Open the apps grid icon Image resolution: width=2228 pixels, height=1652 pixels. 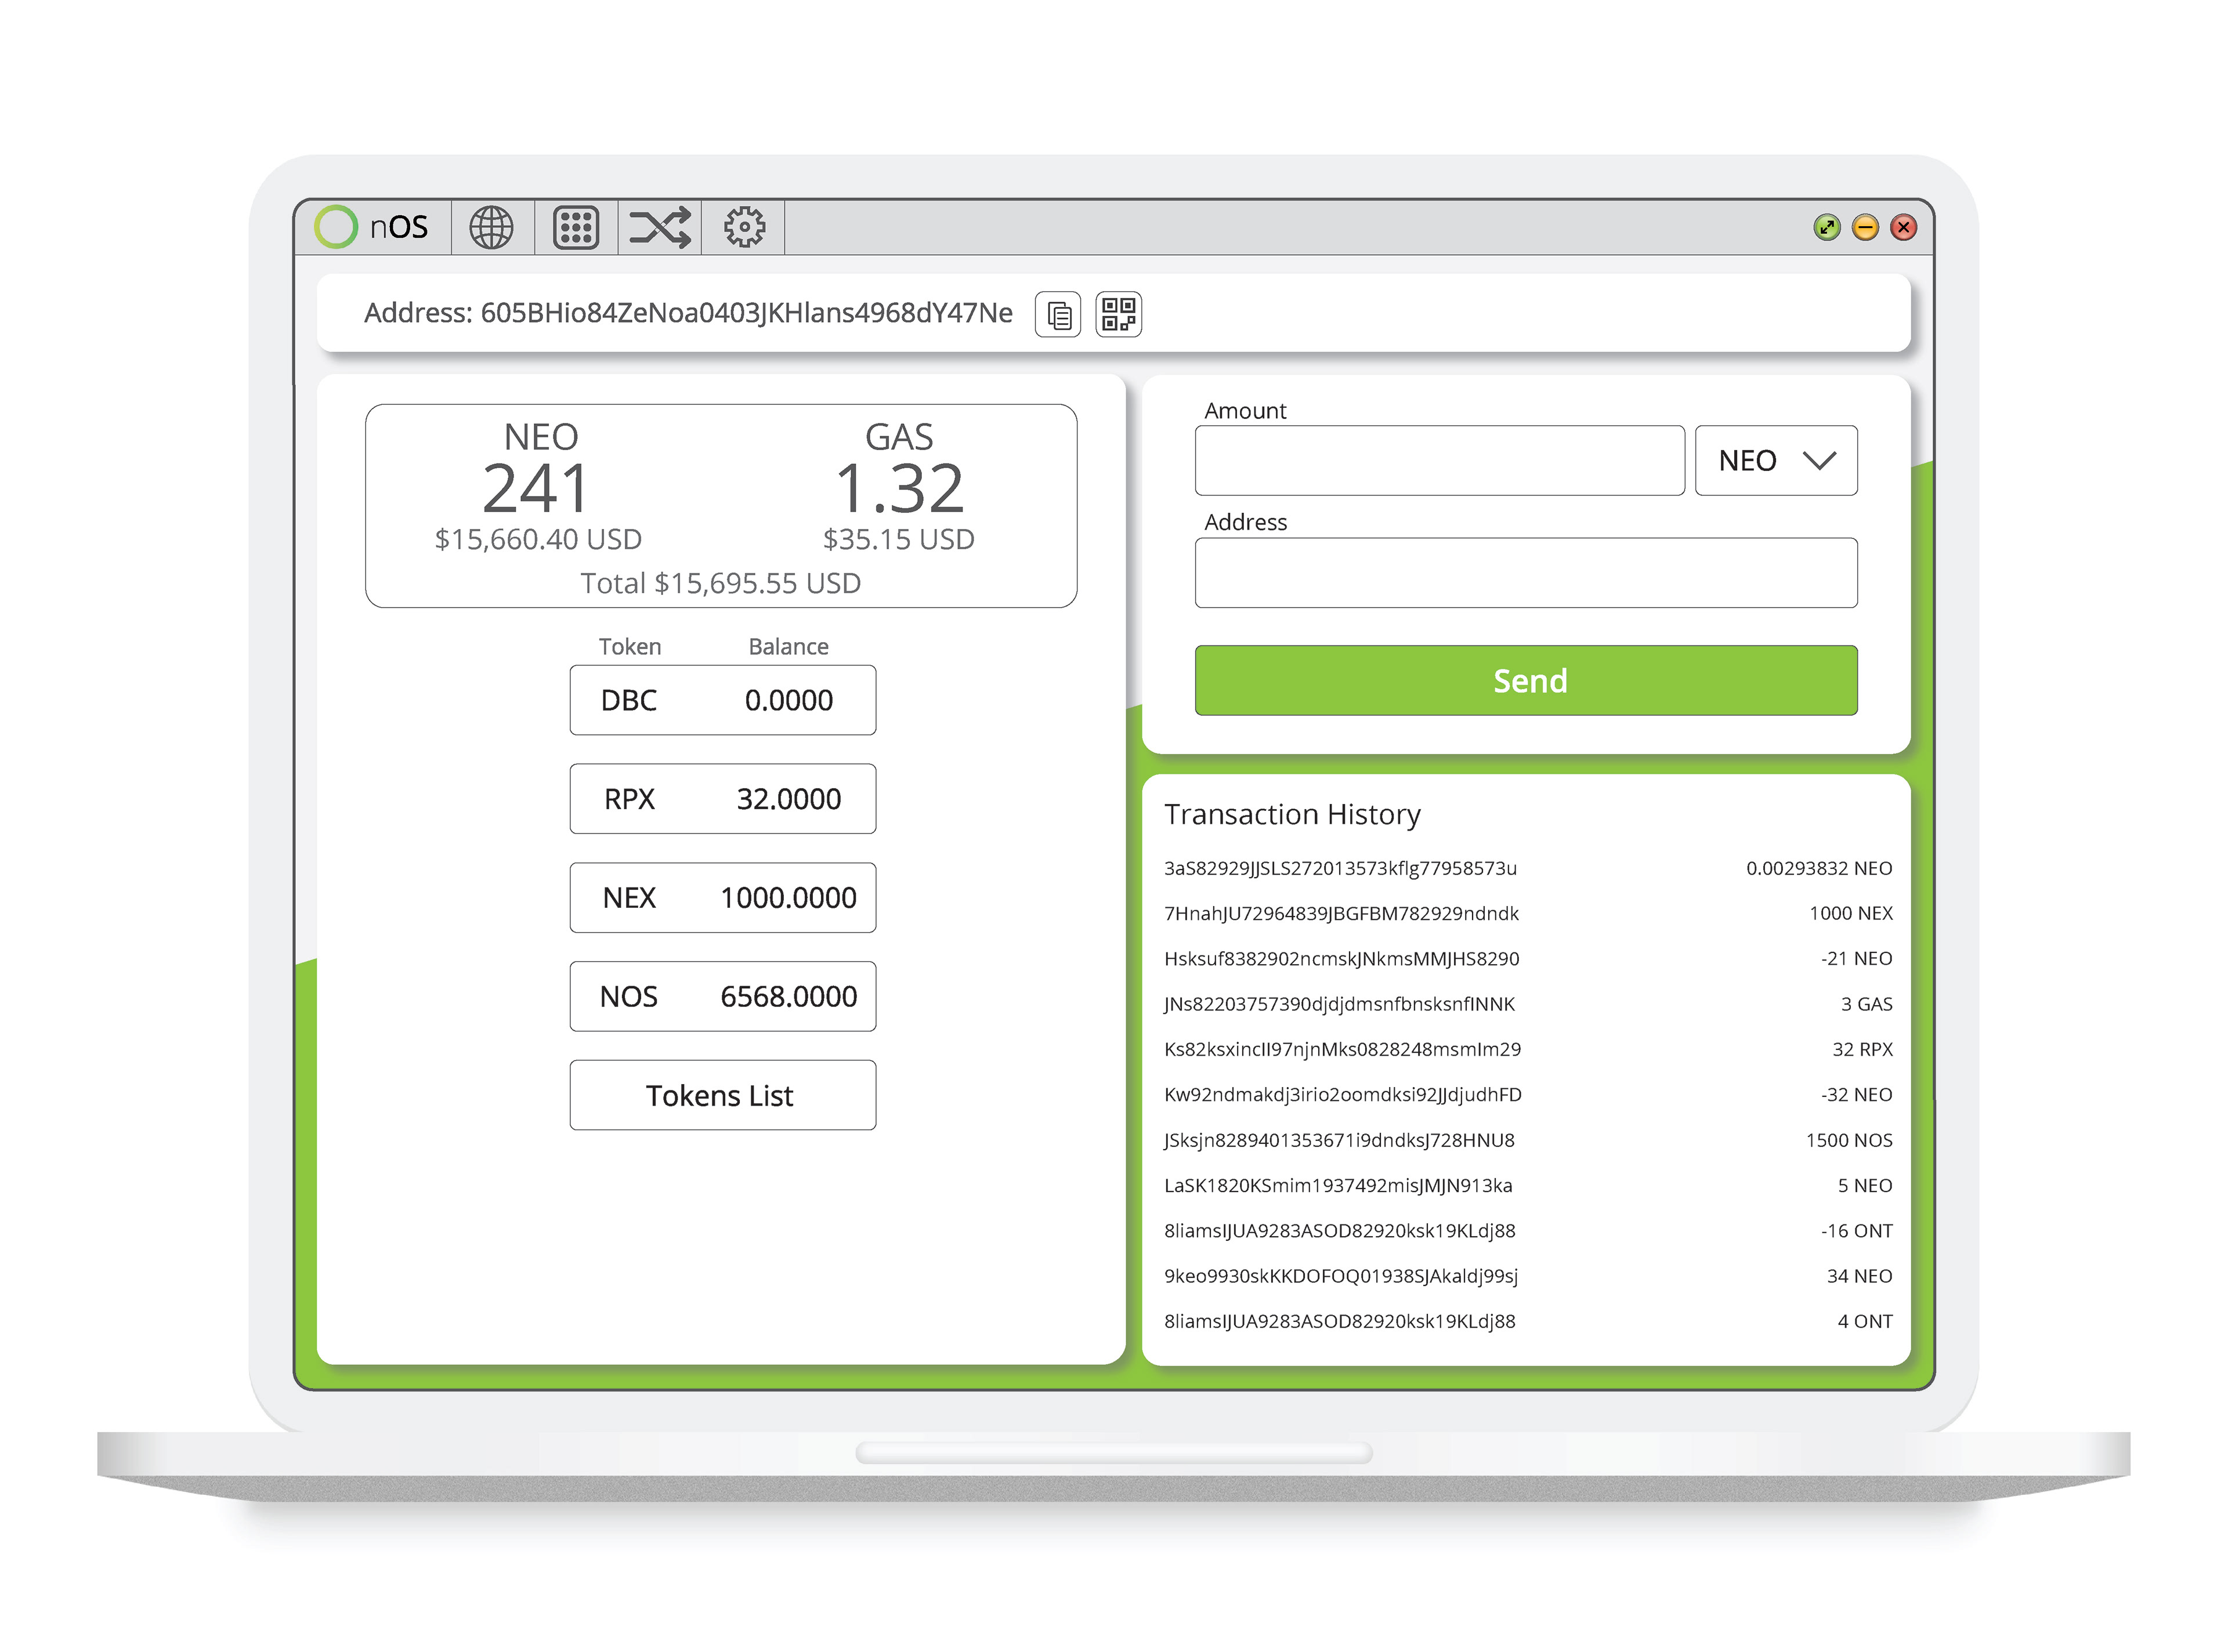(576, 227)
